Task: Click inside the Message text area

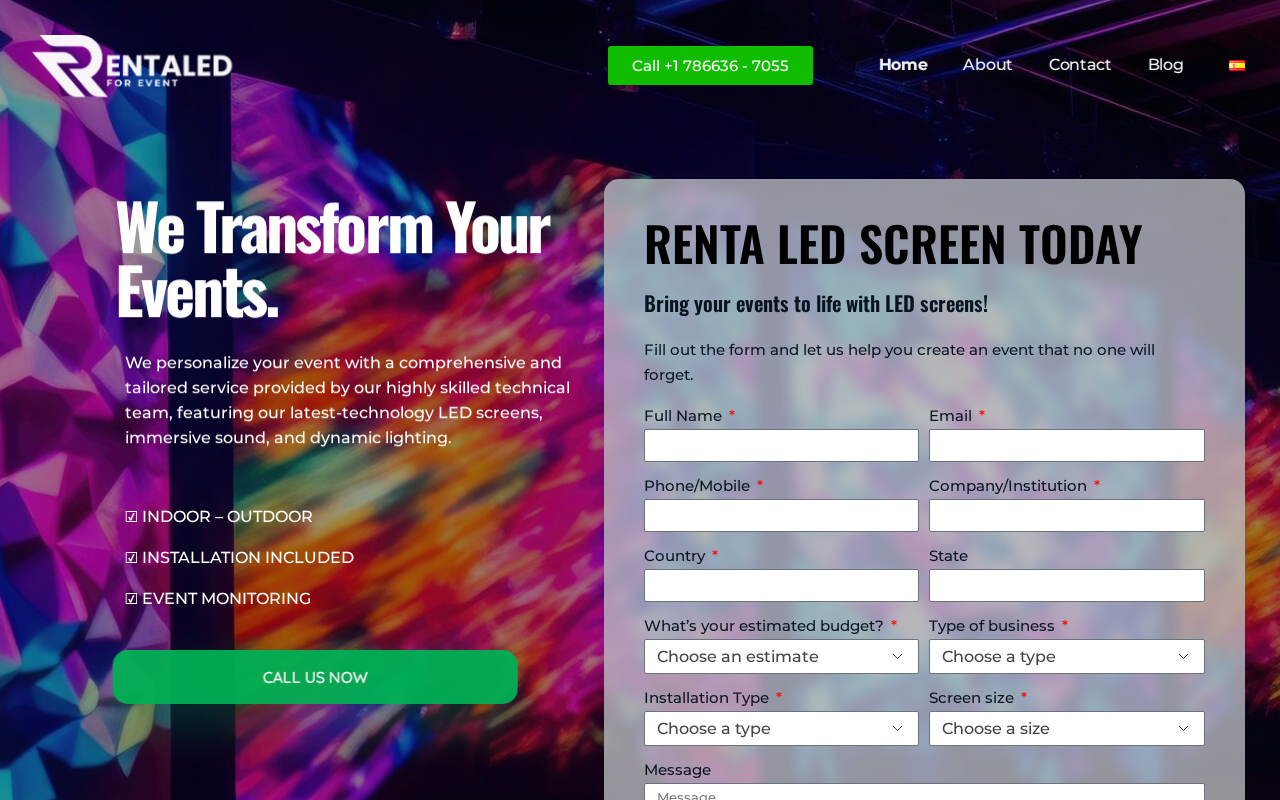Action: [924, 792]
